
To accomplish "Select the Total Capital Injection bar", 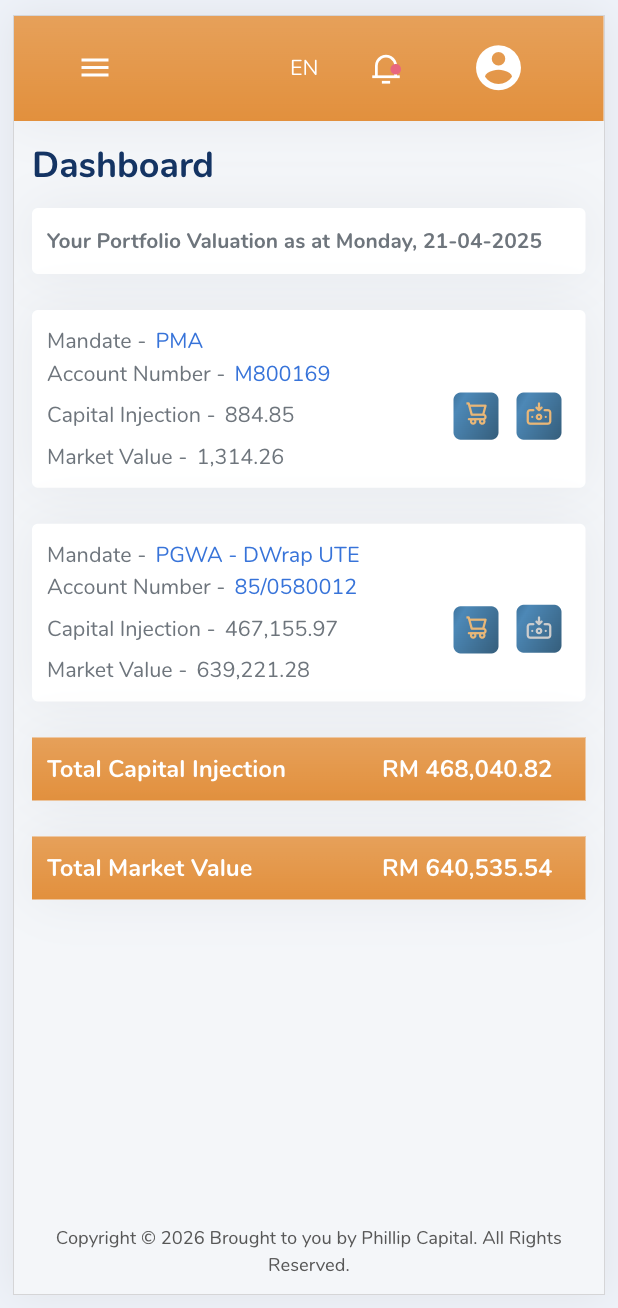I will coord(308,769).
